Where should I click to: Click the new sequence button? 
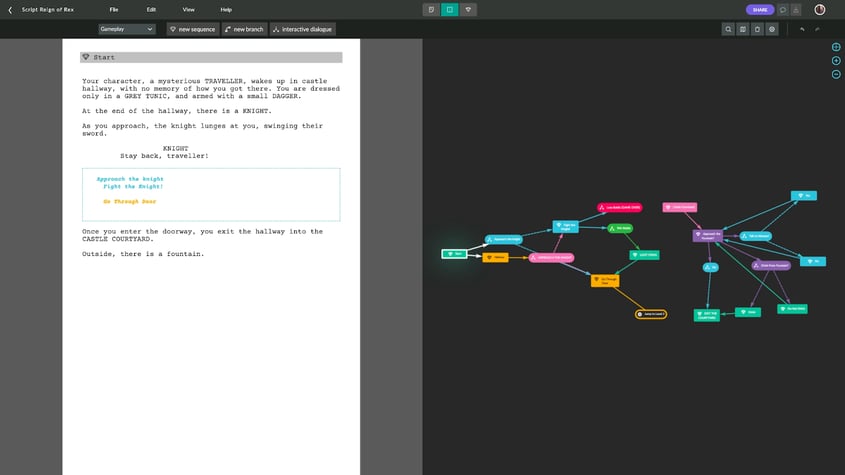[x=192, y=29]
